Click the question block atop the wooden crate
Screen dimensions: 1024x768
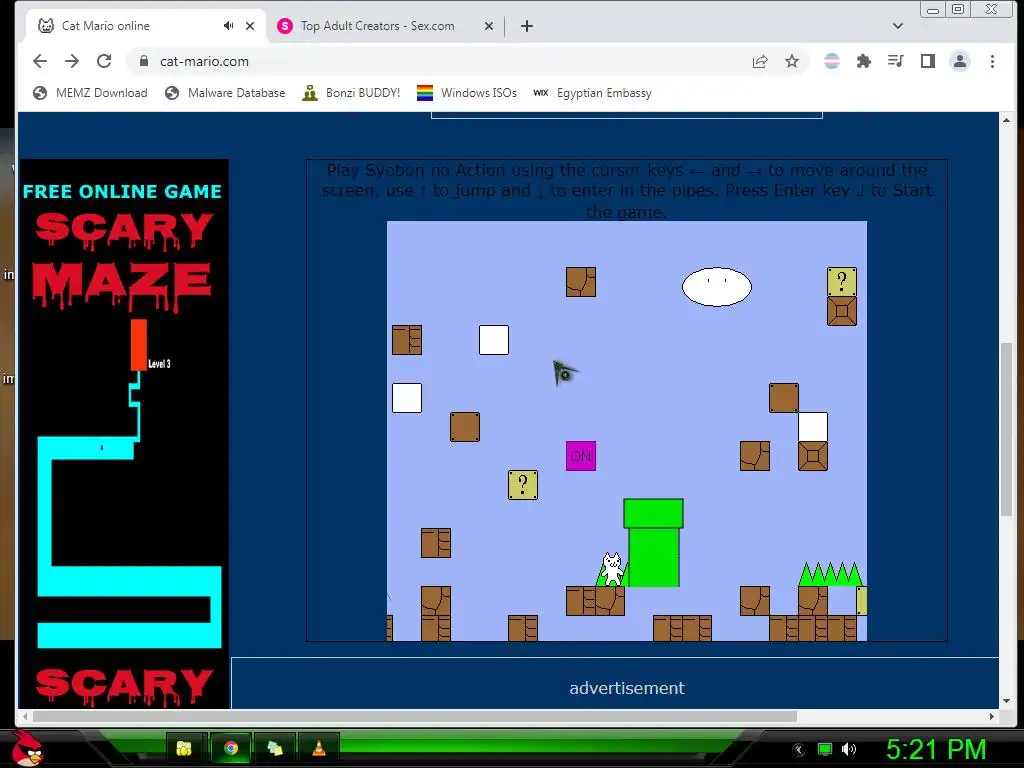click(x=842, y=281)
